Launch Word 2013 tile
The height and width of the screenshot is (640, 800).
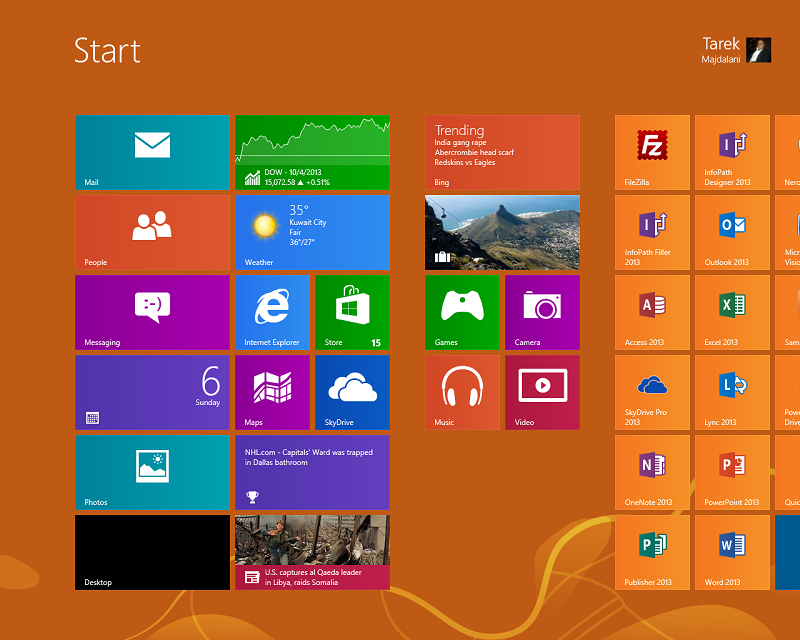[732, 552]
